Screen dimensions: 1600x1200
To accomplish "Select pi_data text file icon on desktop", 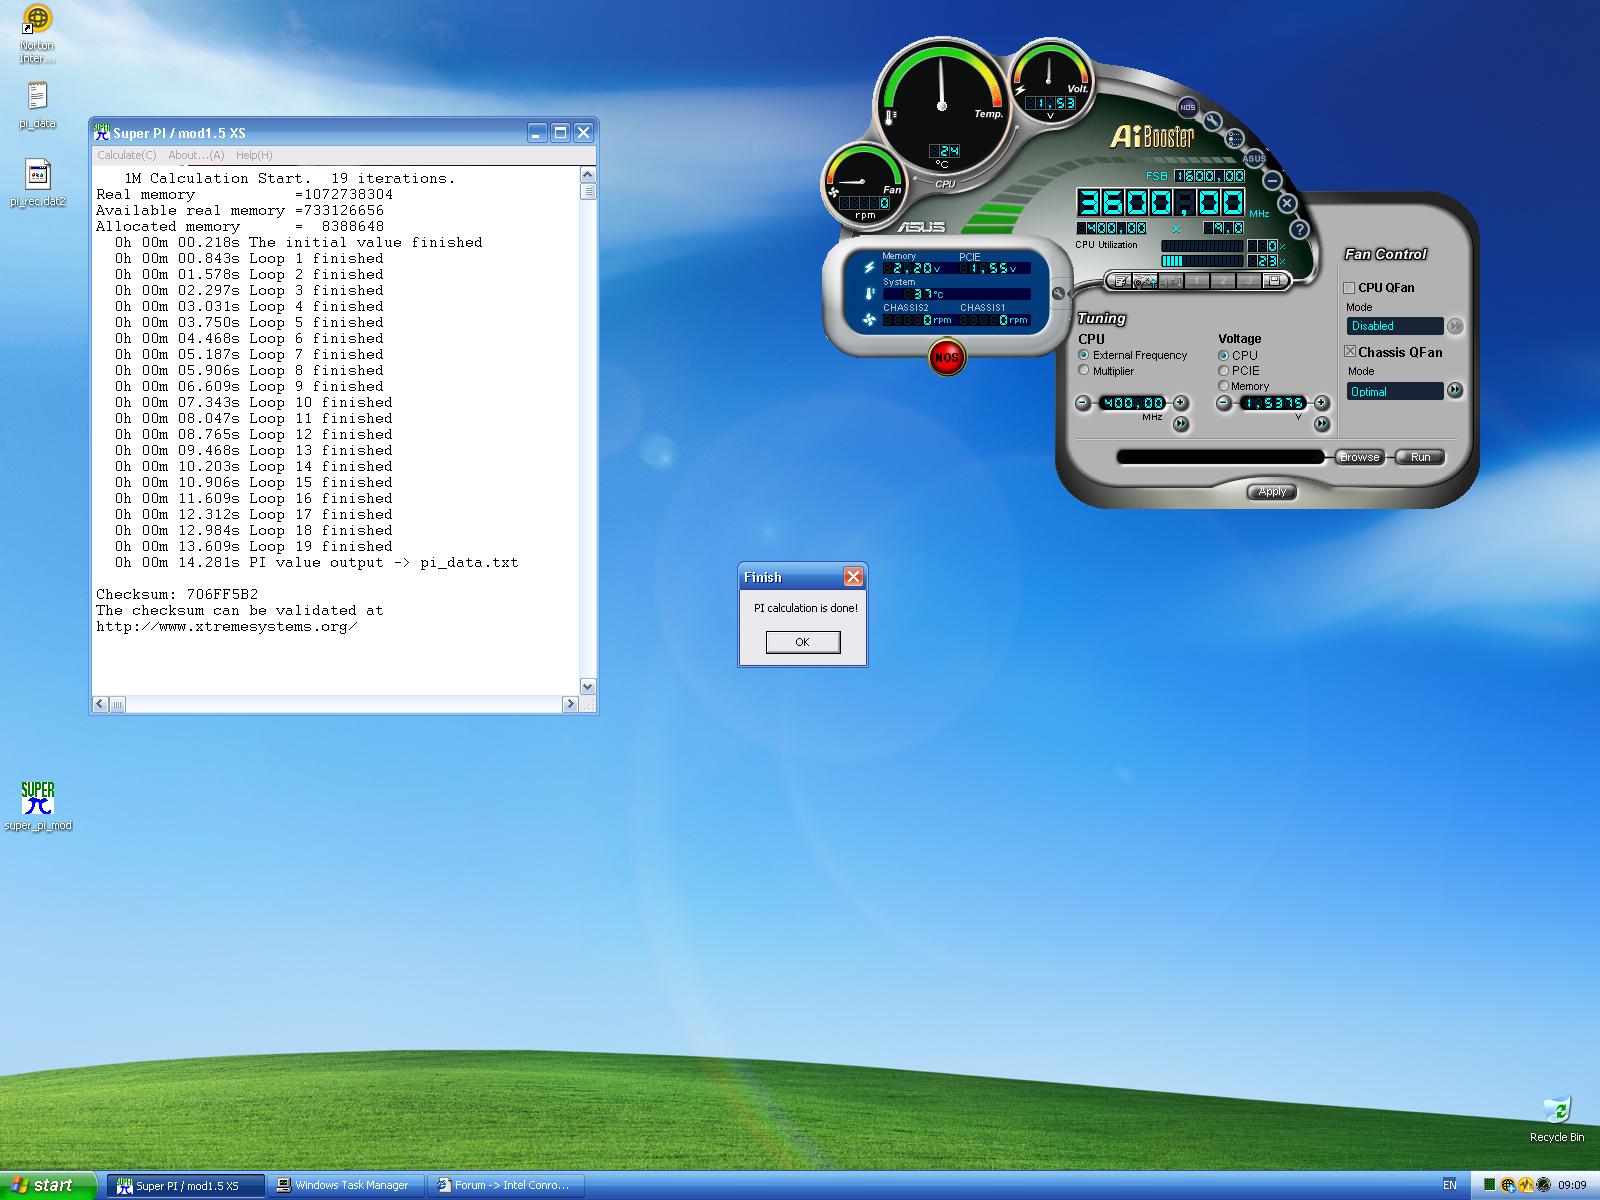I will [37, 106].
